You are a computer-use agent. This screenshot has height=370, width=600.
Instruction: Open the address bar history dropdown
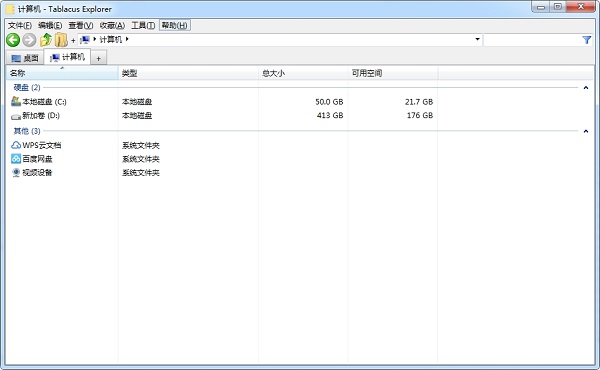tap(477, 39)
